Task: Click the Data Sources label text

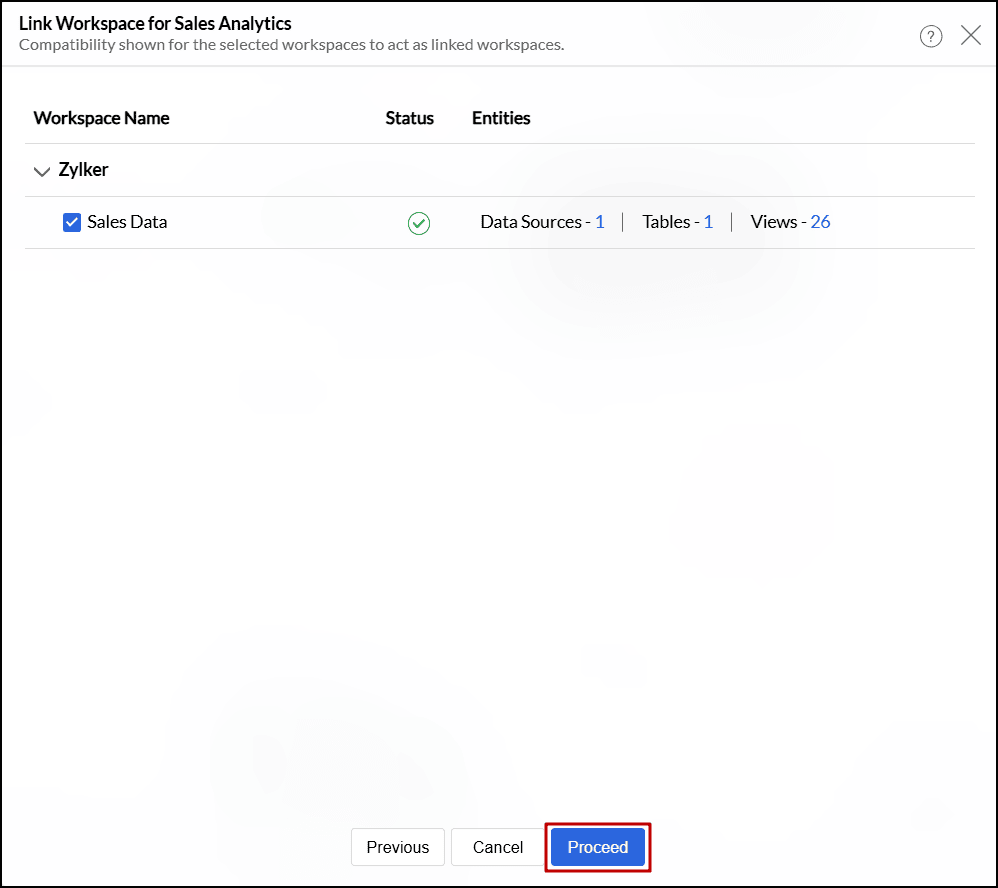Action: [x=530, y=222]
